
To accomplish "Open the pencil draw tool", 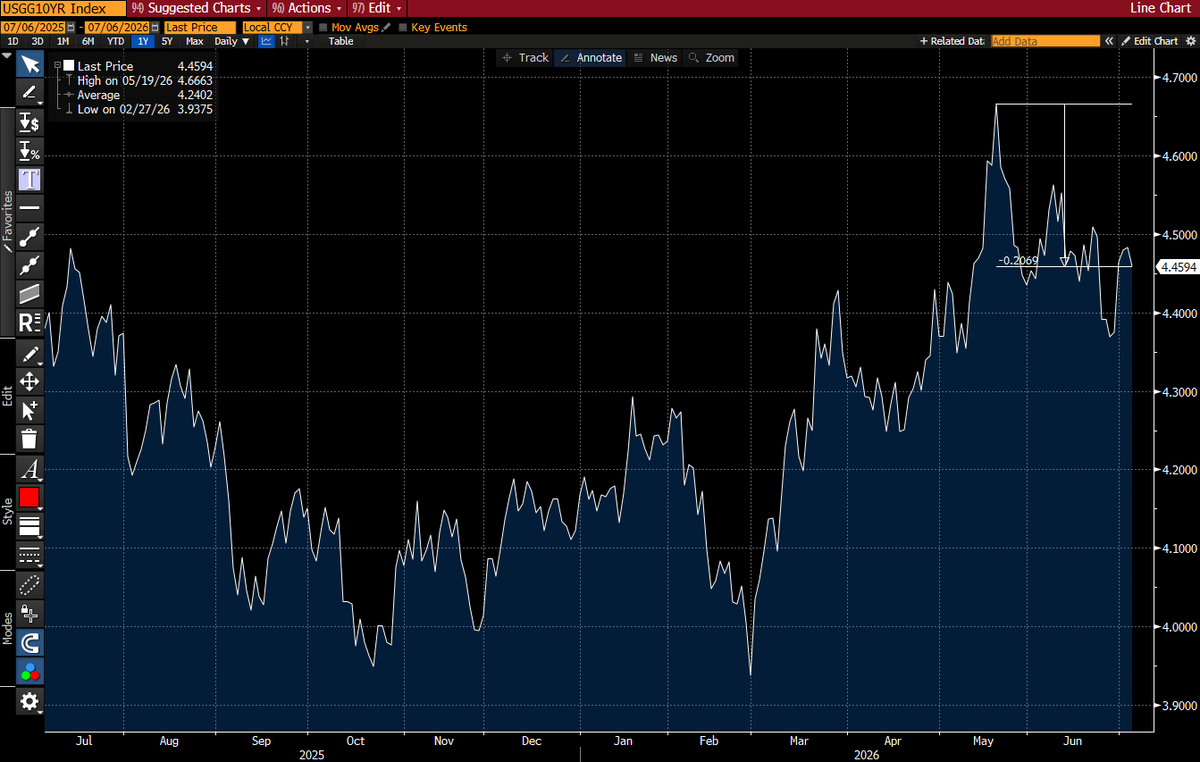I will click(30, 94).
